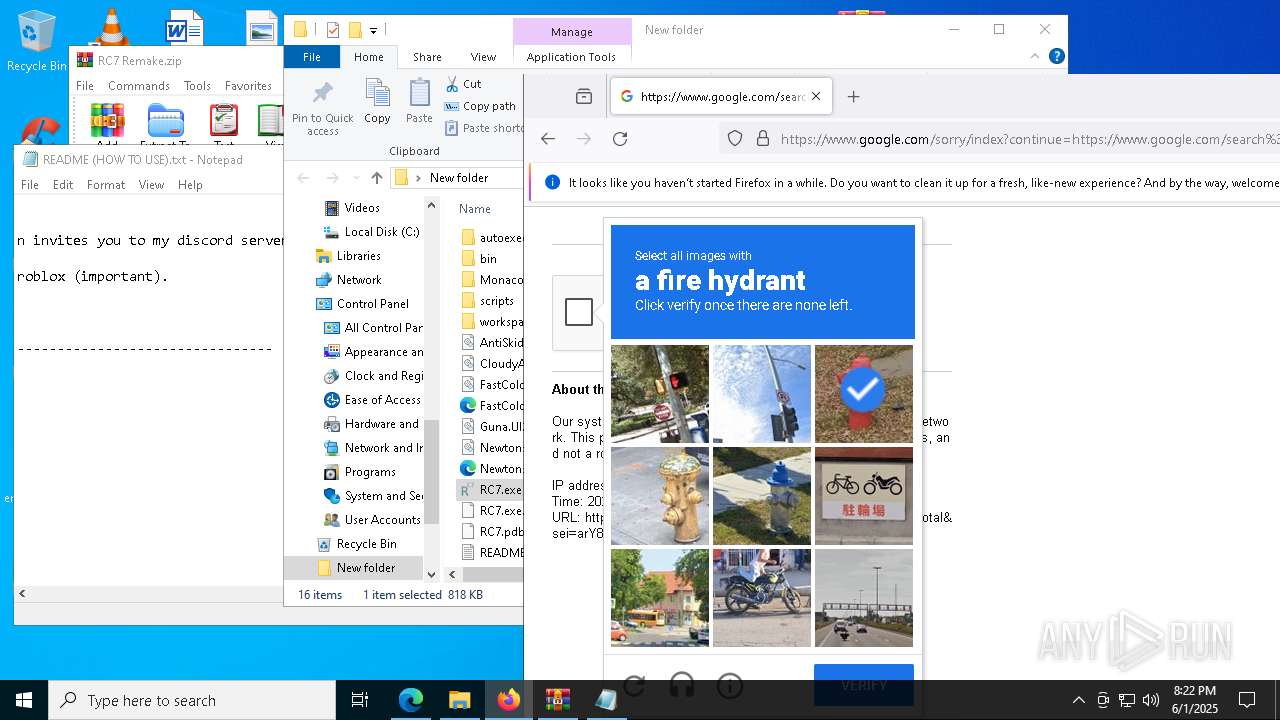
Task: Click the tracking protection shield icon
Action: click(735, 139)
